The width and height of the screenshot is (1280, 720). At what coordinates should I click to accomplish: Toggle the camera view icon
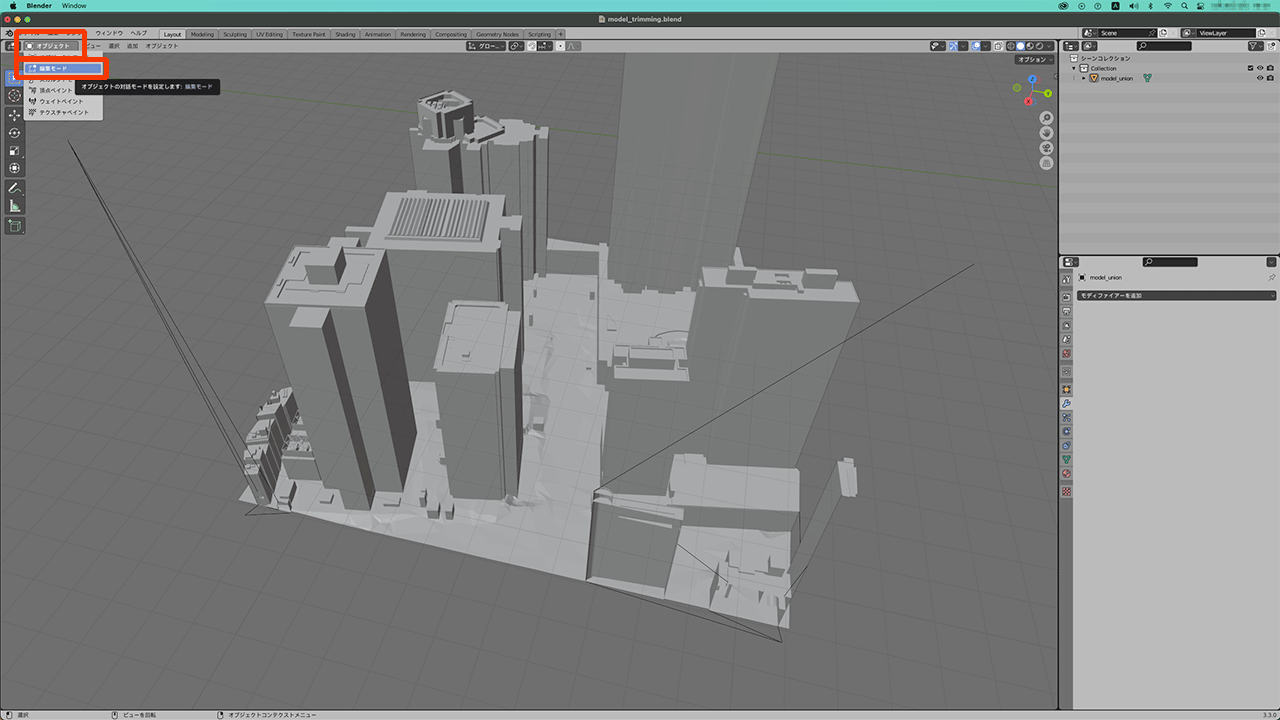tap(1046, 148)
